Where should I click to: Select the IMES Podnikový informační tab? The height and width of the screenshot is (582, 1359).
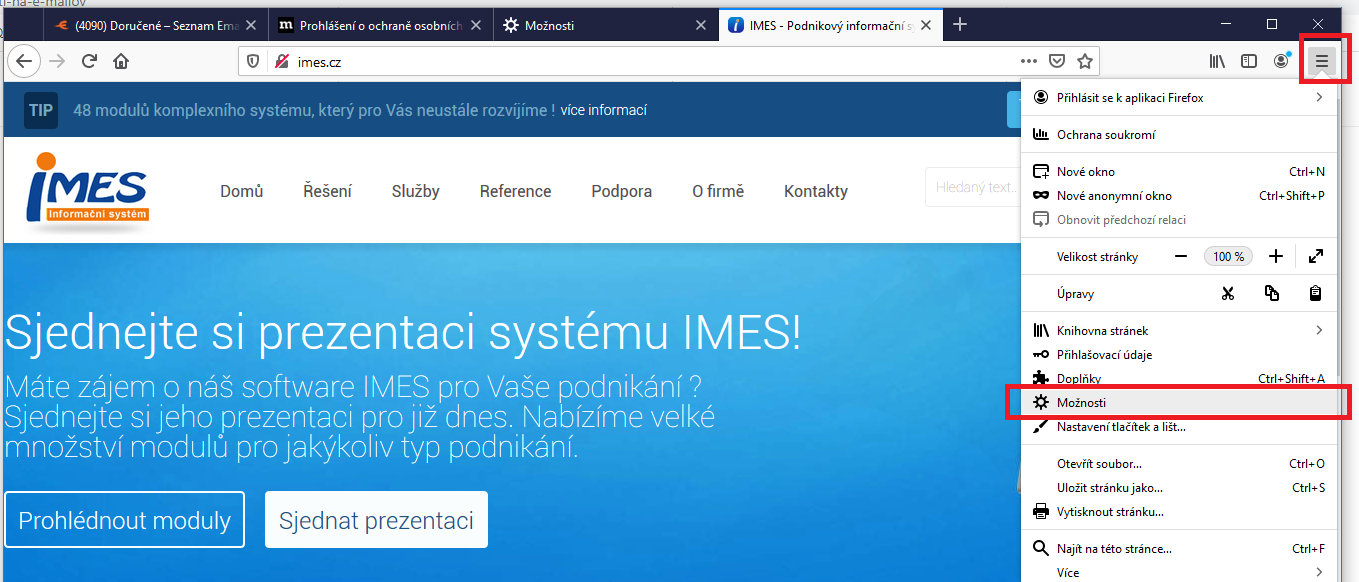point(831,26)
